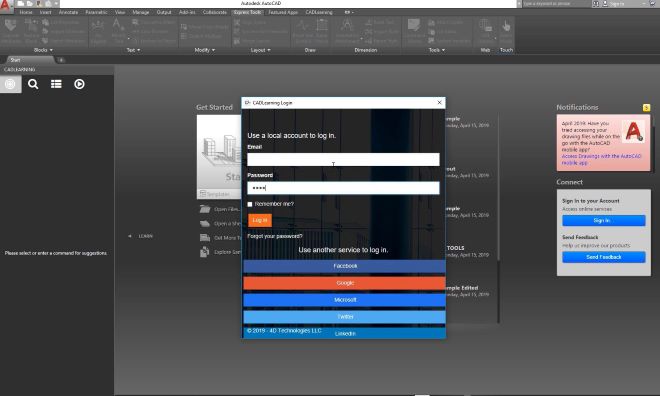Screen dimensions: 660x396
Task: Click the recent documents list scrollbar
Action: coord(499,218)
